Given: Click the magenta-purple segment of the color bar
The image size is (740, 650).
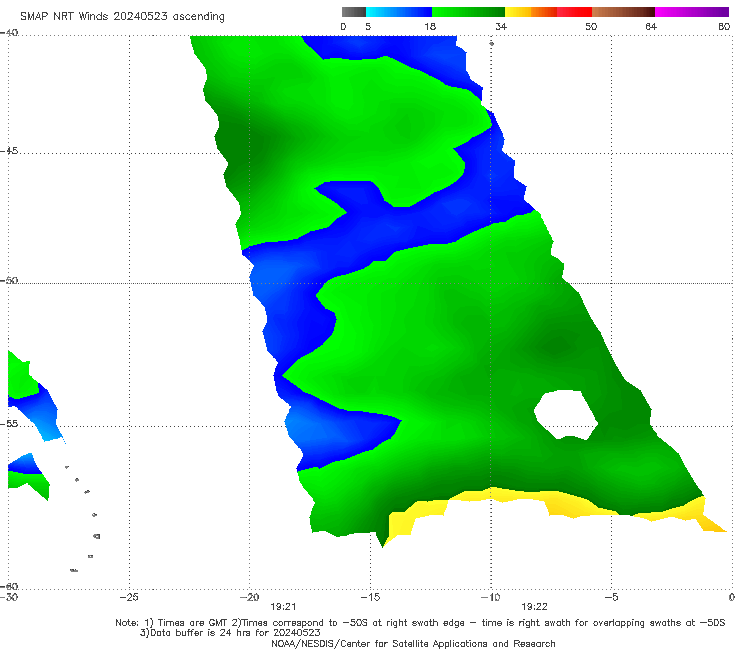Looking at the screenshot, I should click(692, 12).
